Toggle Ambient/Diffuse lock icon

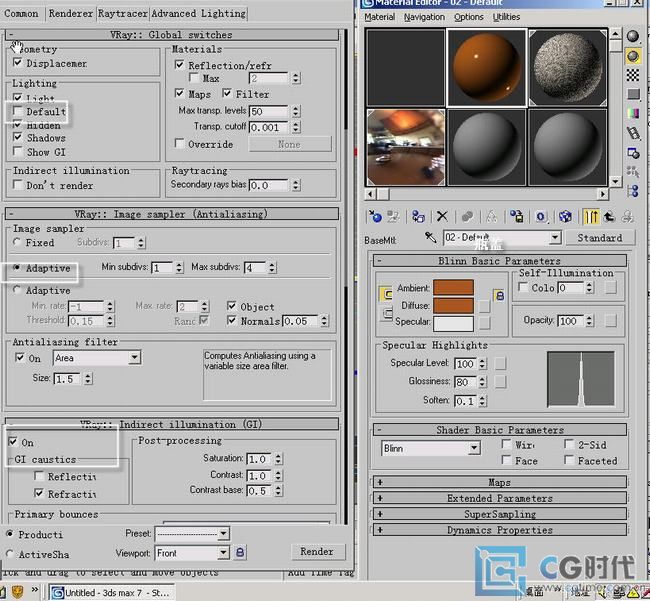500,296
